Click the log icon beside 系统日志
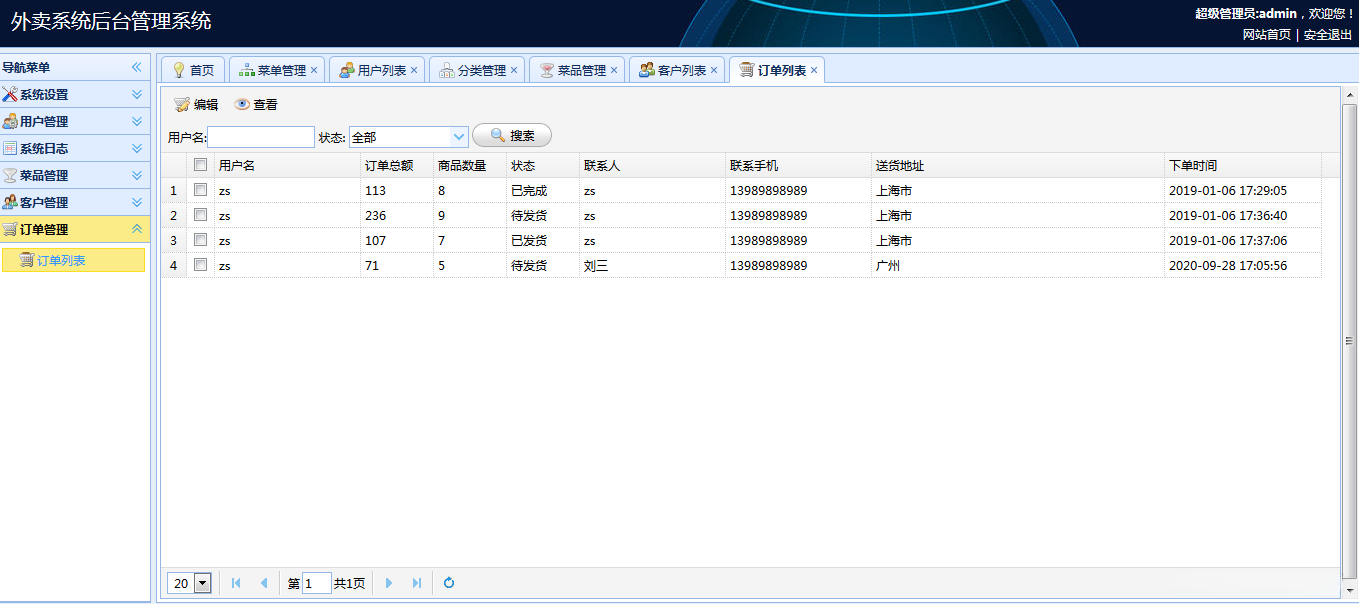The height and width of the screenshot is (604, 1359). pyautogui.click(x=10, y=148)
